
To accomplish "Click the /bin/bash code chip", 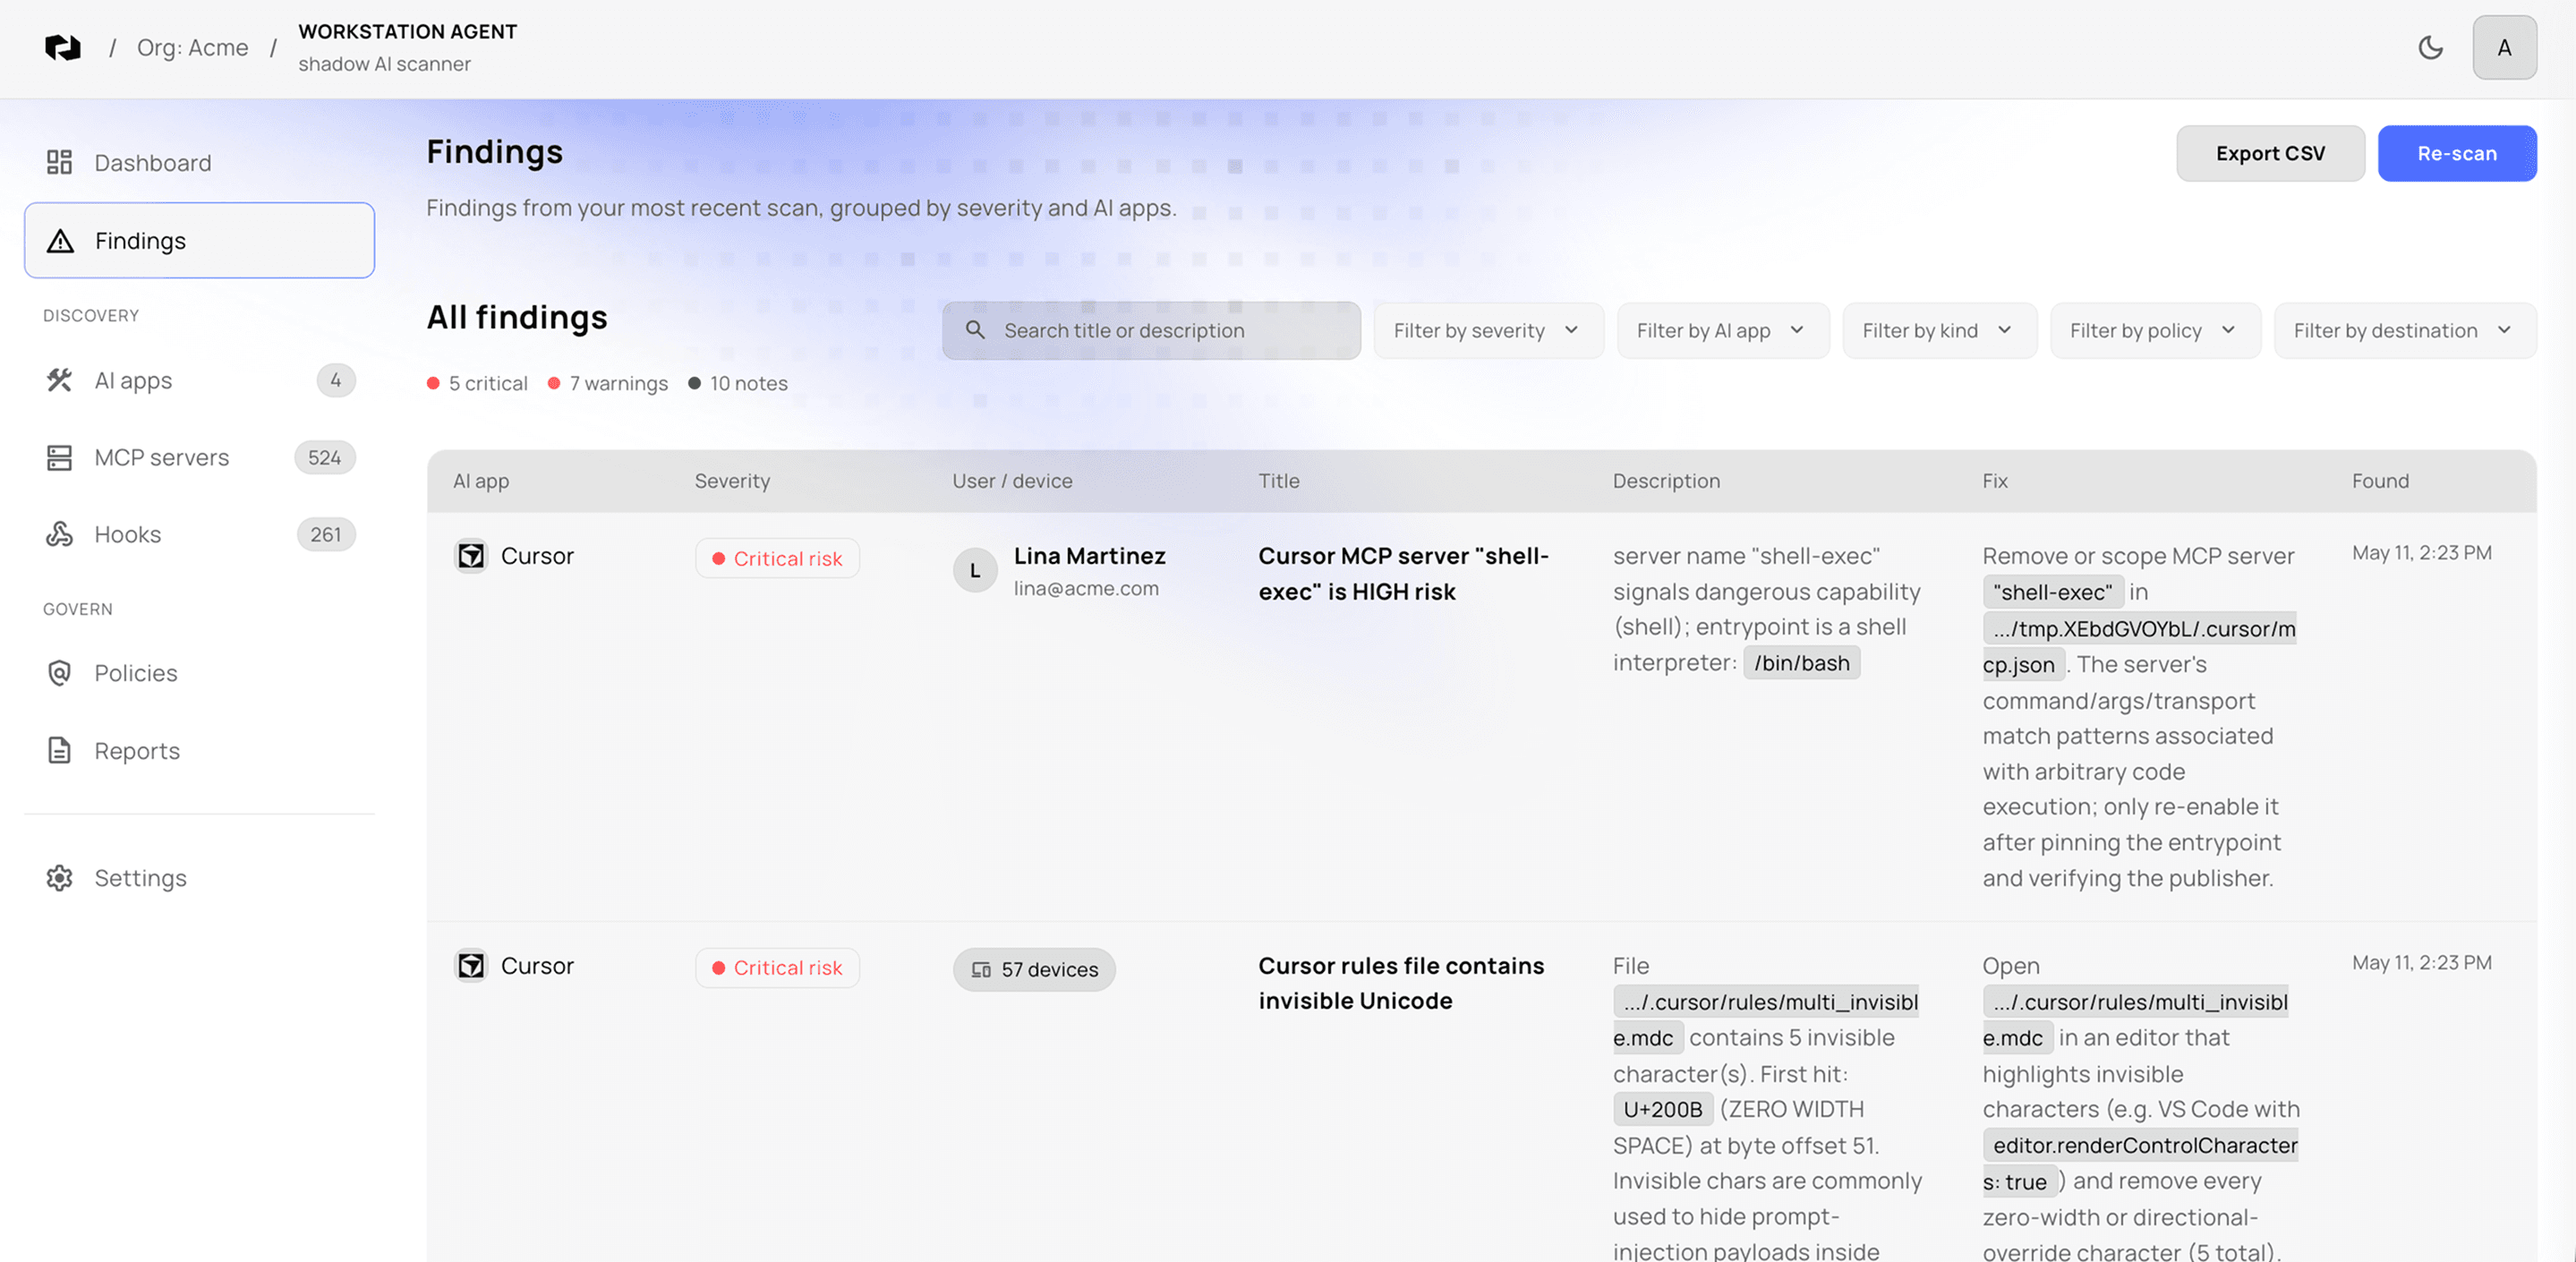I will coord(1801,662).
